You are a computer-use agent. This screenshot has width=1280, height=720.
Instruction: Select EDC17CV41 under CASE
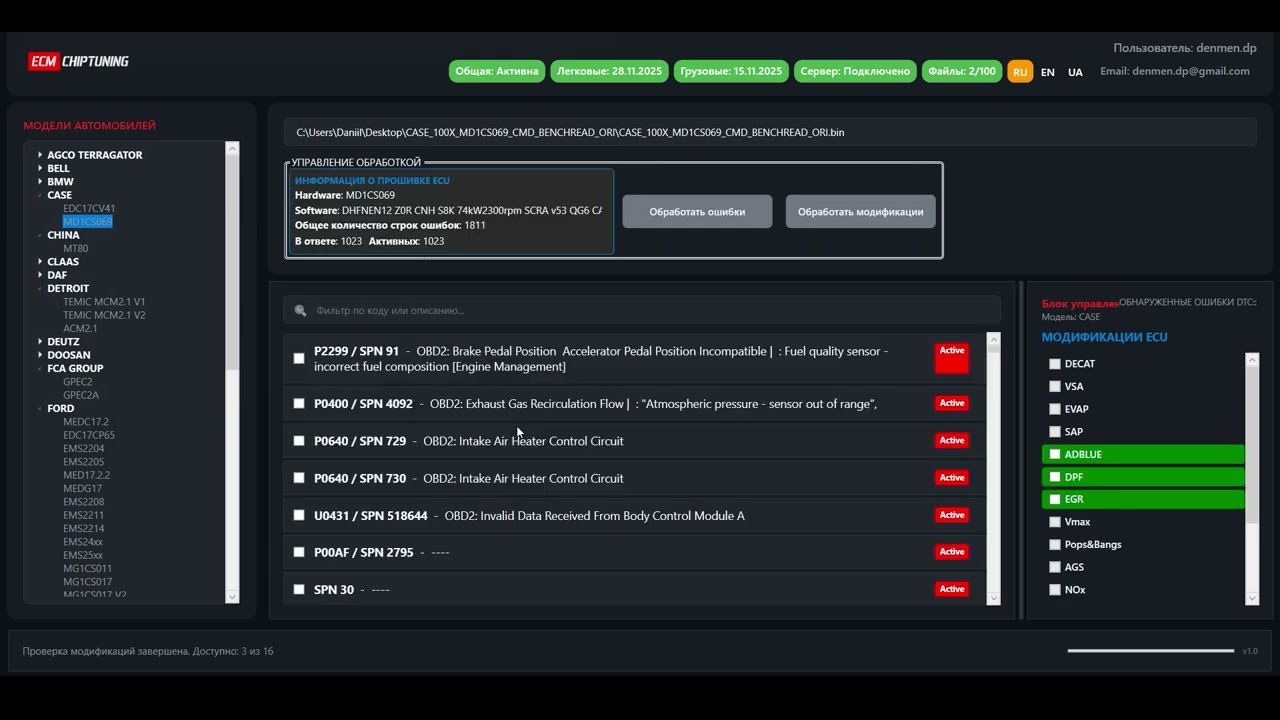point(89,209)
